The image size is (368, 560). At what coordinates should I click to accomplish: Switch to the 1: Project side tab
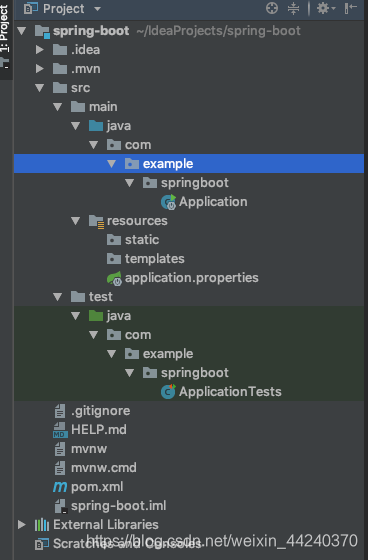(5, 38)
